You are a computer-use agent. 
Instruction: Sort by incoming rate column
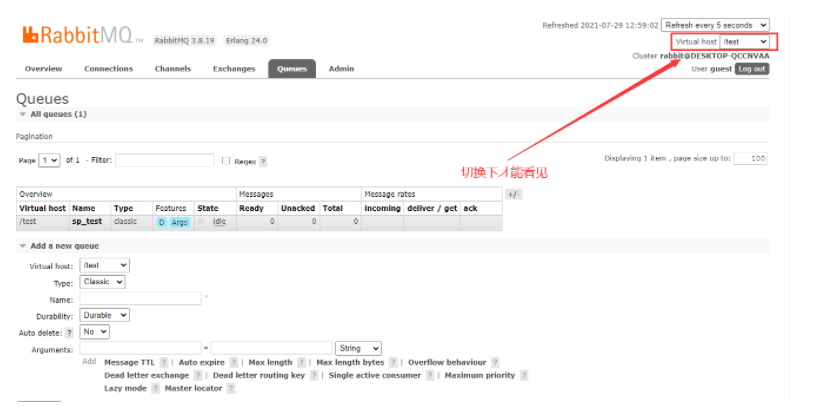click(382, 208)
